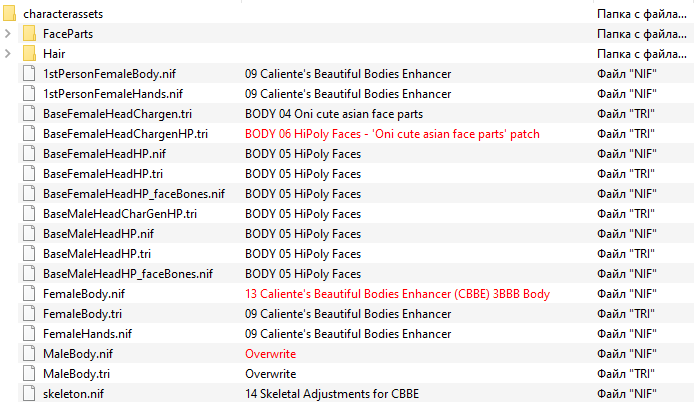694x402 pixels.
Task: Click file icon of BaseFemaleHeadChargenHP.tri
Action: point(29,133)
